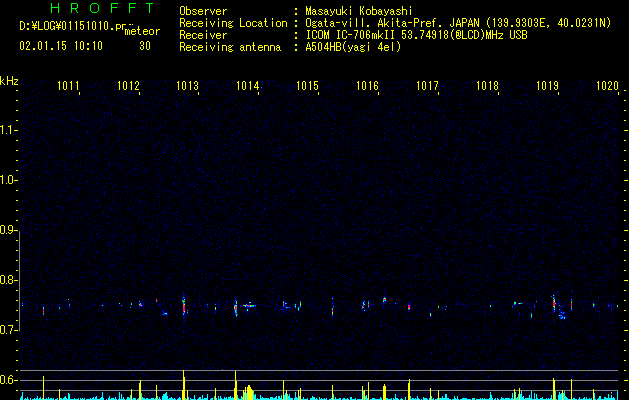Click the name Masayuki Kobayashi
This screenshot has height=400, width=629.
(359, 11)
